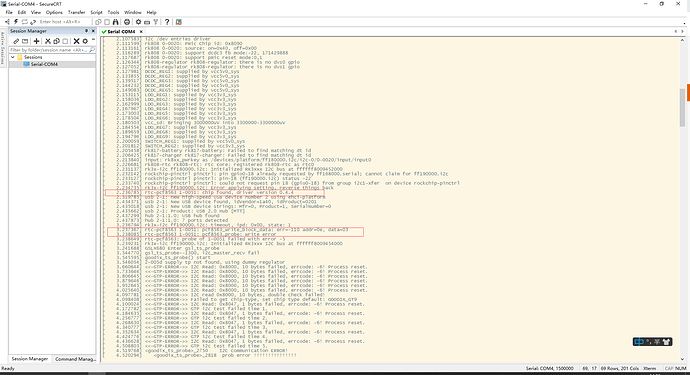690x375 pixels.
Task: Click the copy icon in Session Manager
Action: coord(56,41)
